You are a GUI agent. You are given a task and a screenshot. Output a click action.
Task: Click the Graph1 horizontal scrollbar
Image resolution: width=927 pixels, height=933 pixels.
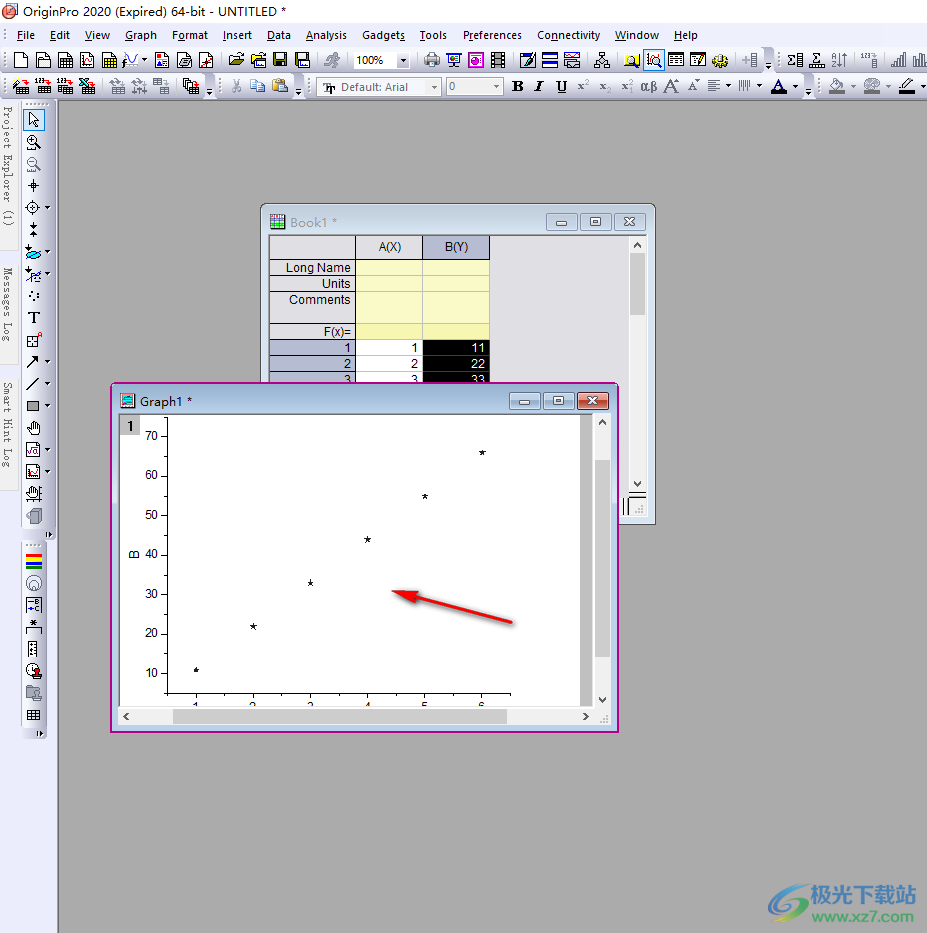coord(339,716)
